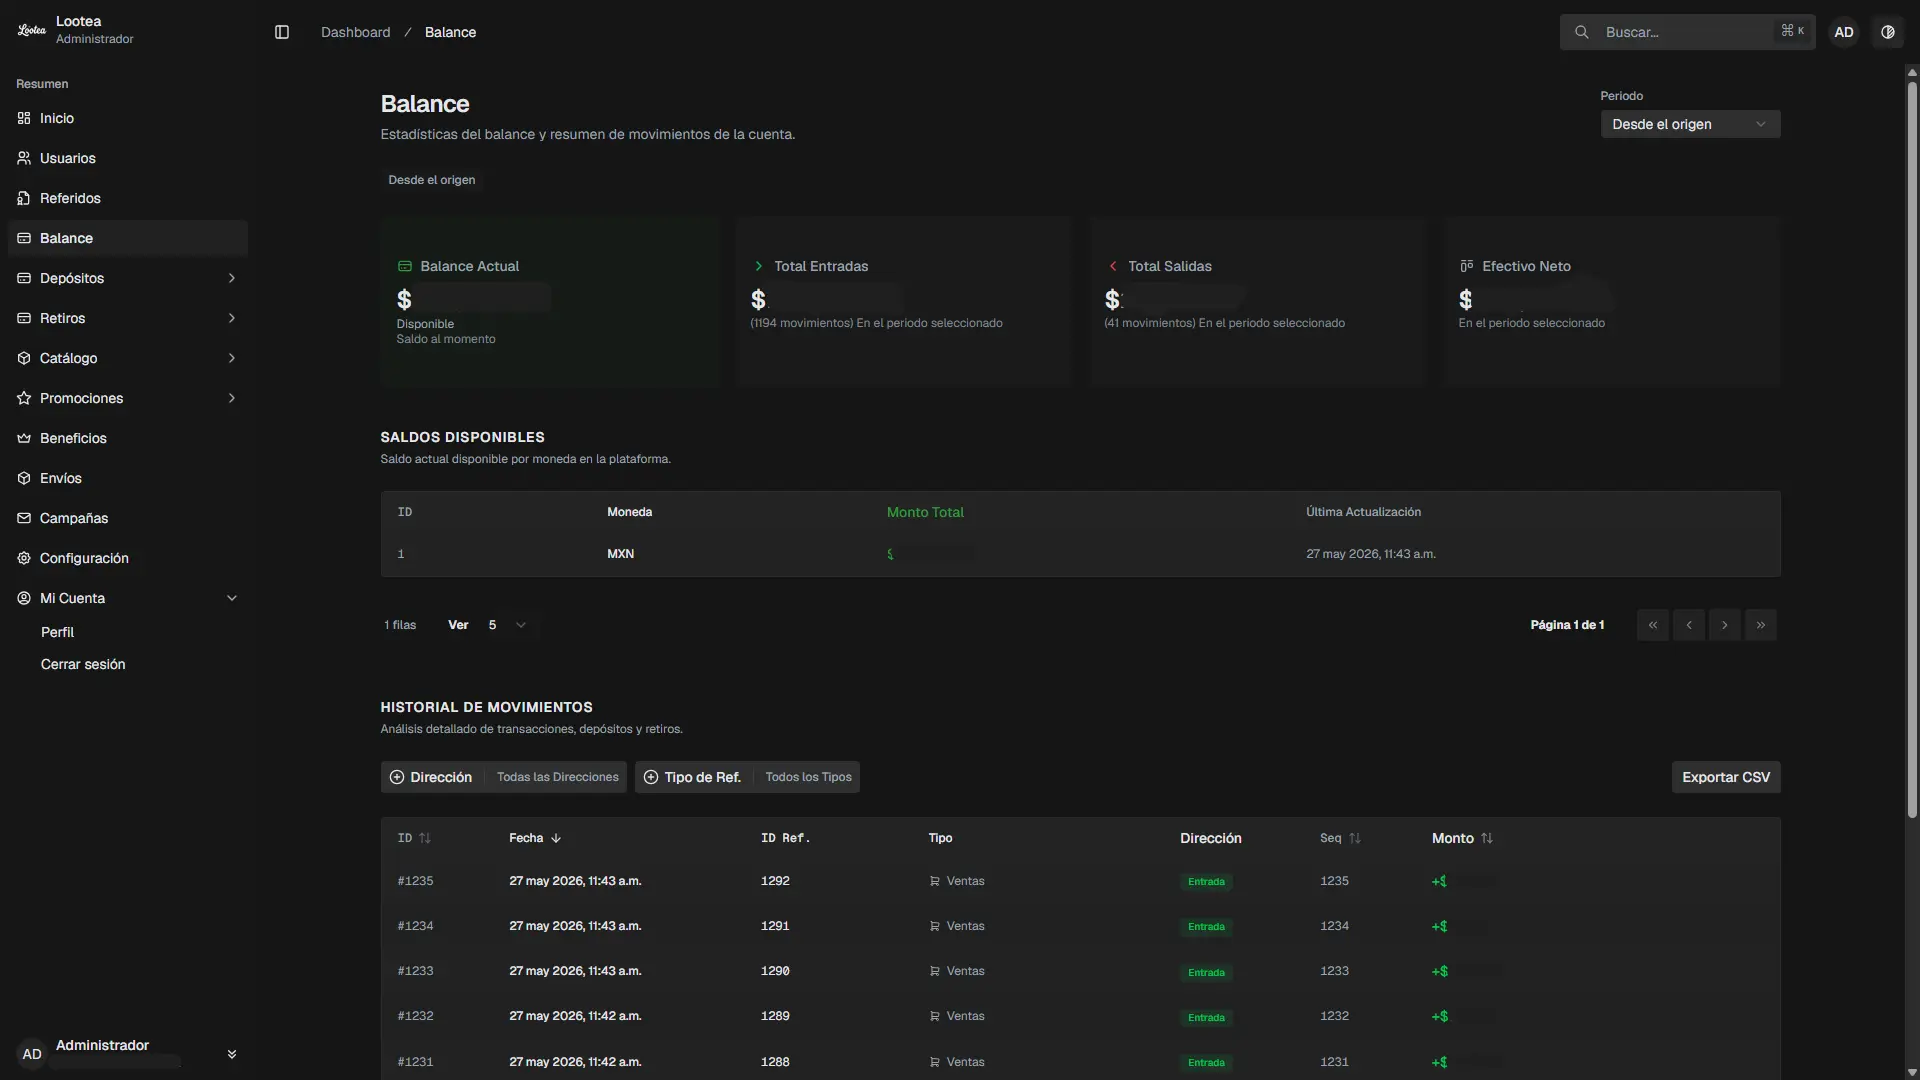1920x1080 pixels.
Task: Open Usuarios section
Action: pos(128,158)
